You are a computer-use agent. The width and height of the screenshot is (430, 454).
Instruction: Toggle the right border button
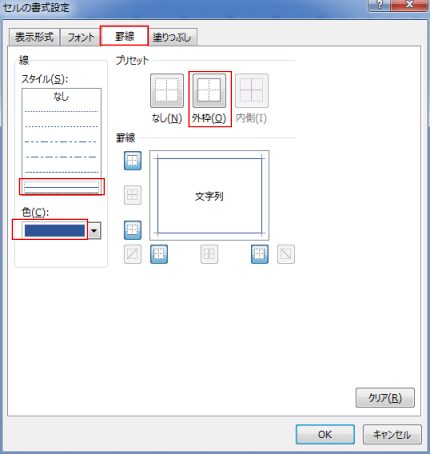(x=260, y=254)
